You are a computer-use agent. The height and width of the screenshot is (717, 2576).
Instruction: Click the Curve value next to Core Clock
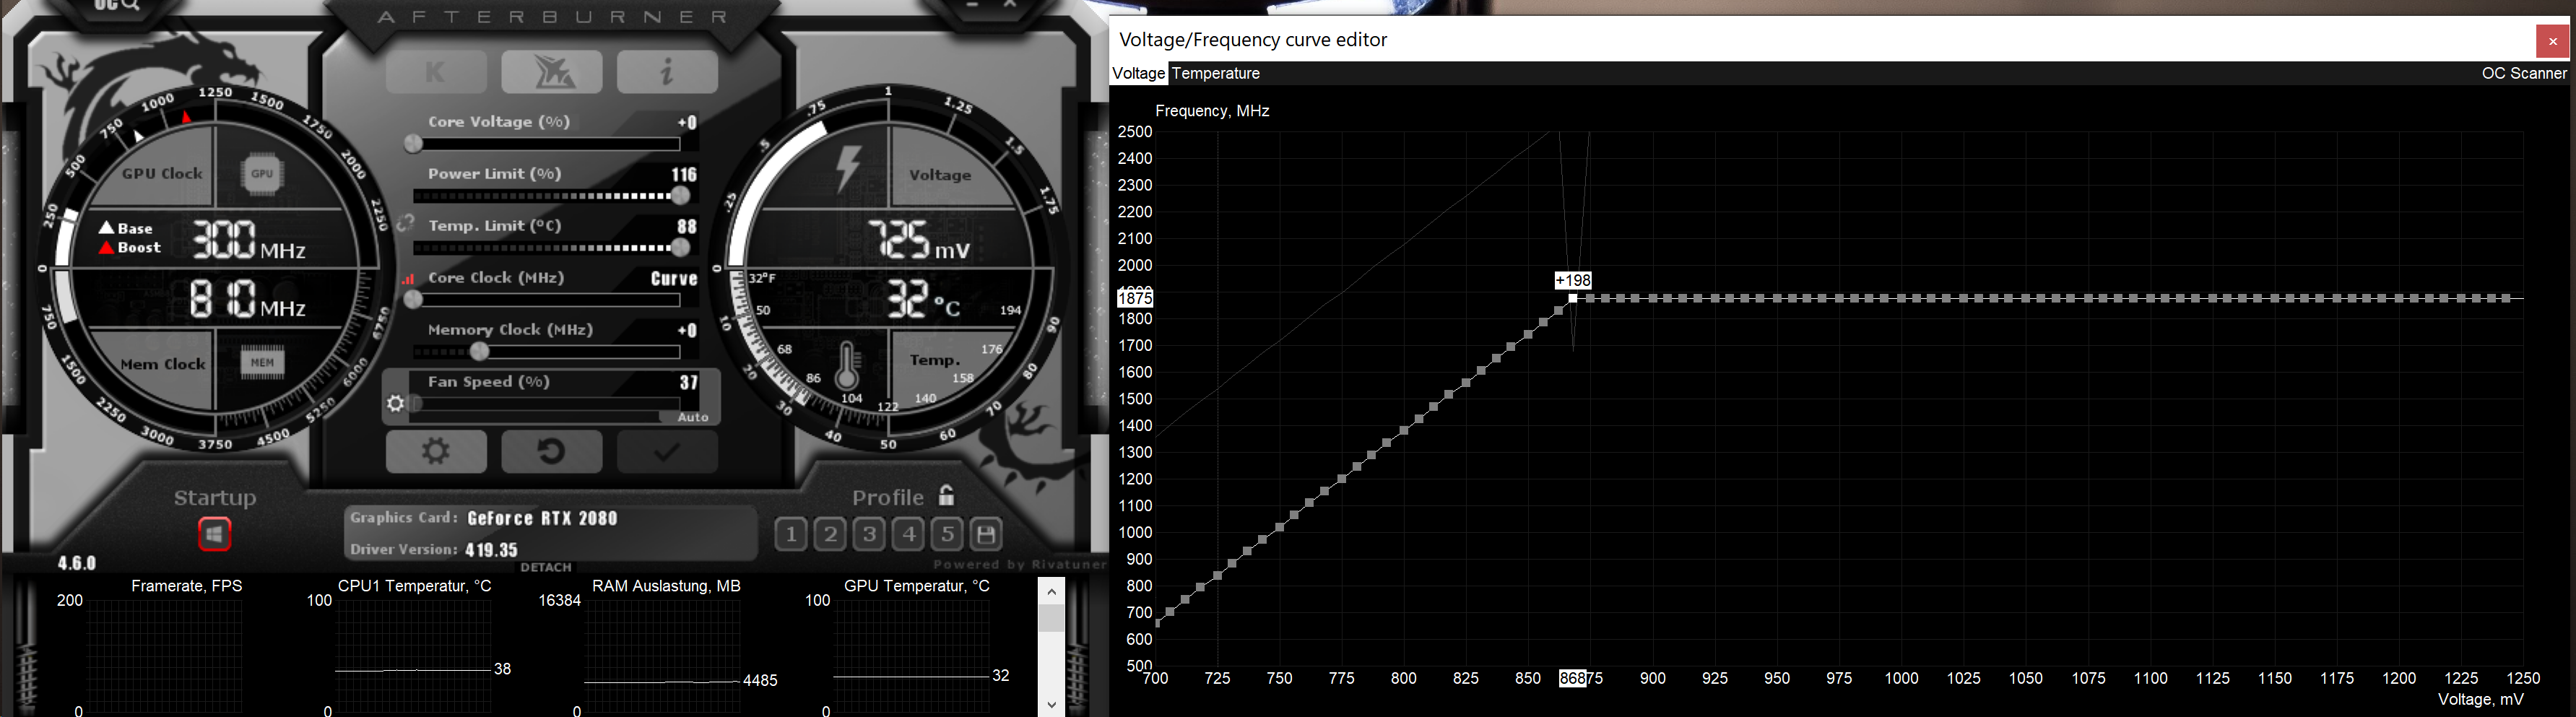pyautogui.click(x=674, y=278)
